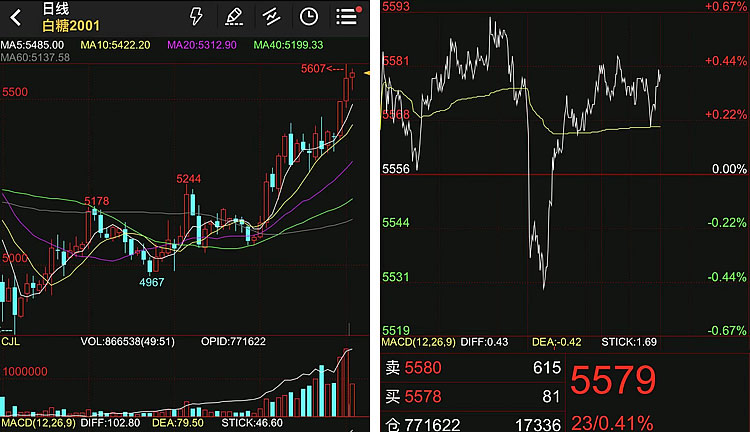750x432 pixels.
Task: Tap the 卖 5580 ask price row
Action: pyautogui.click(x=473, y=367)
